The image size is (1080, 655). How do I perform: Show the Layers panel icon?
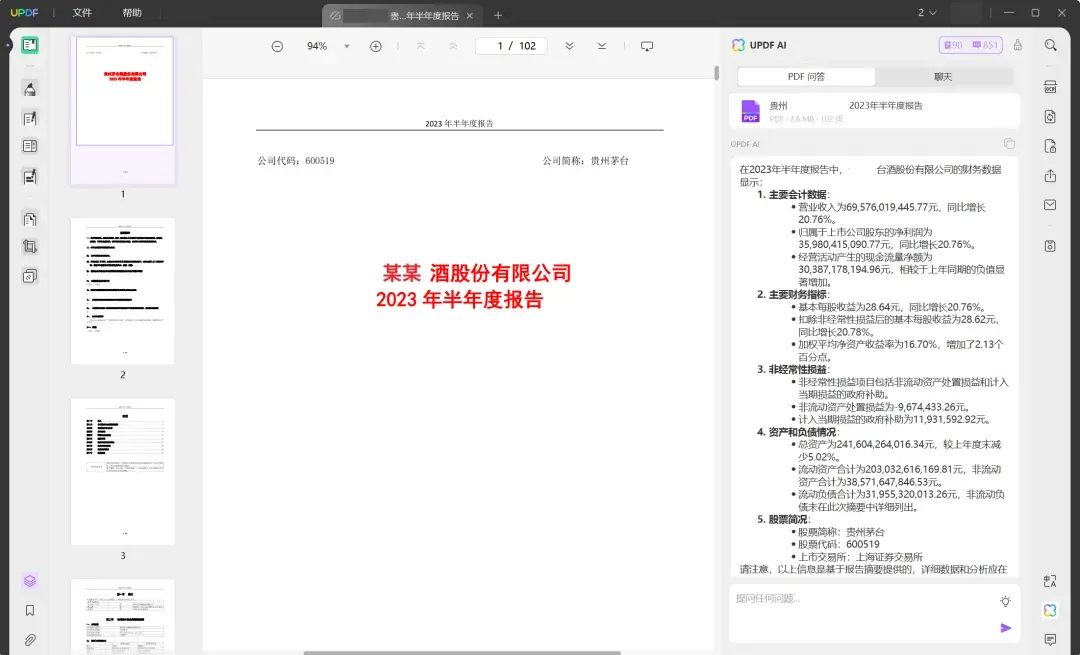tap(30, 581)
